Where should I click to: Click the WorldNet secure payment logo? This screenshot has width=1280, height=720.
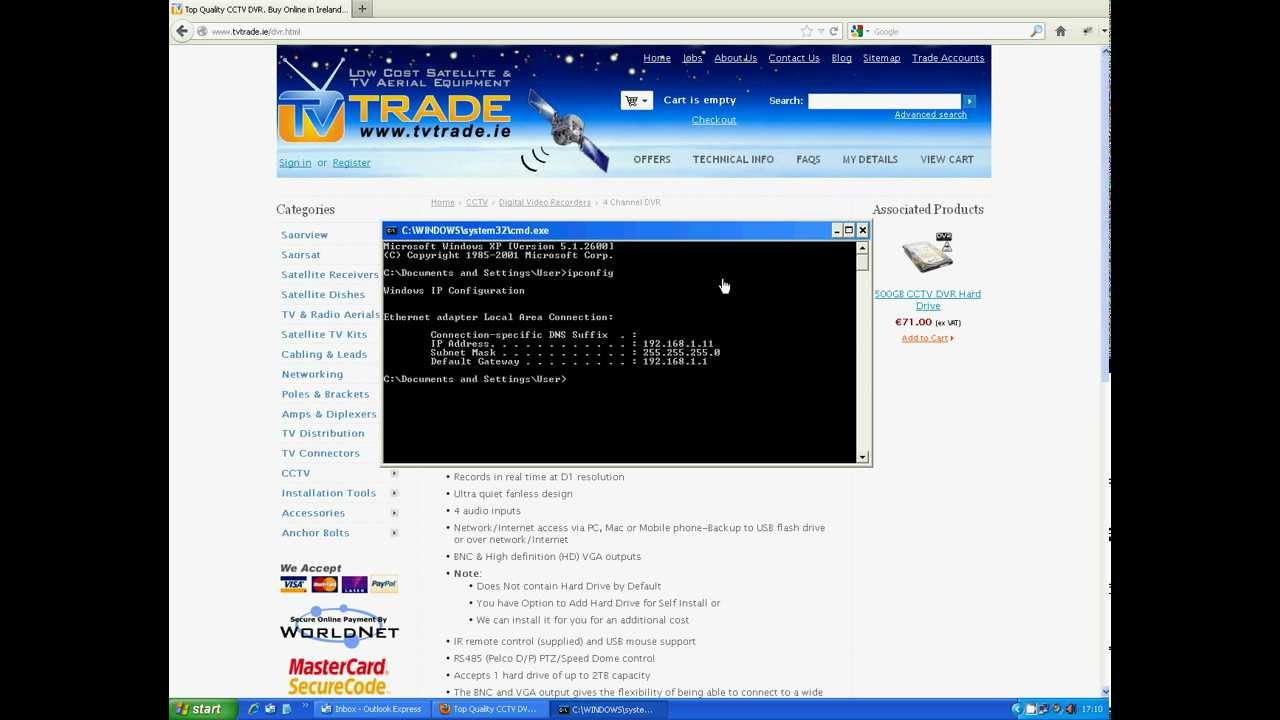[339, 626]
